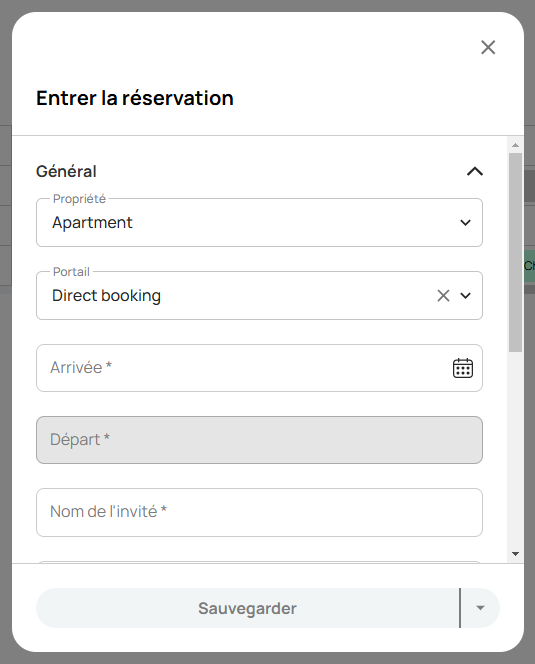Viewport: 535px width, 664px height.
Task: Click the greyed-out Départ field
Action: tap(259, 440)
